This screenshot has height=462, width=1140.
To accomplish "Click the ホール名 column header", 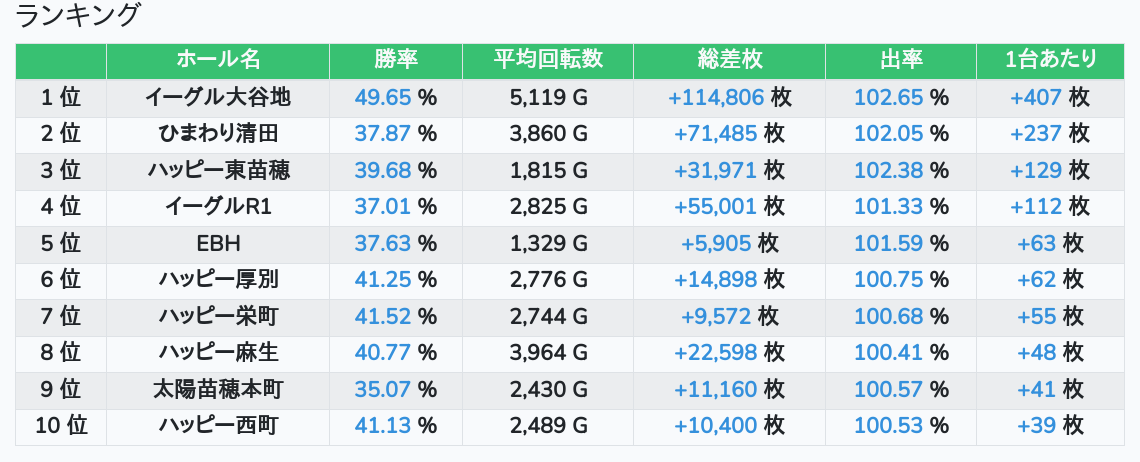I will click(218, 60).
